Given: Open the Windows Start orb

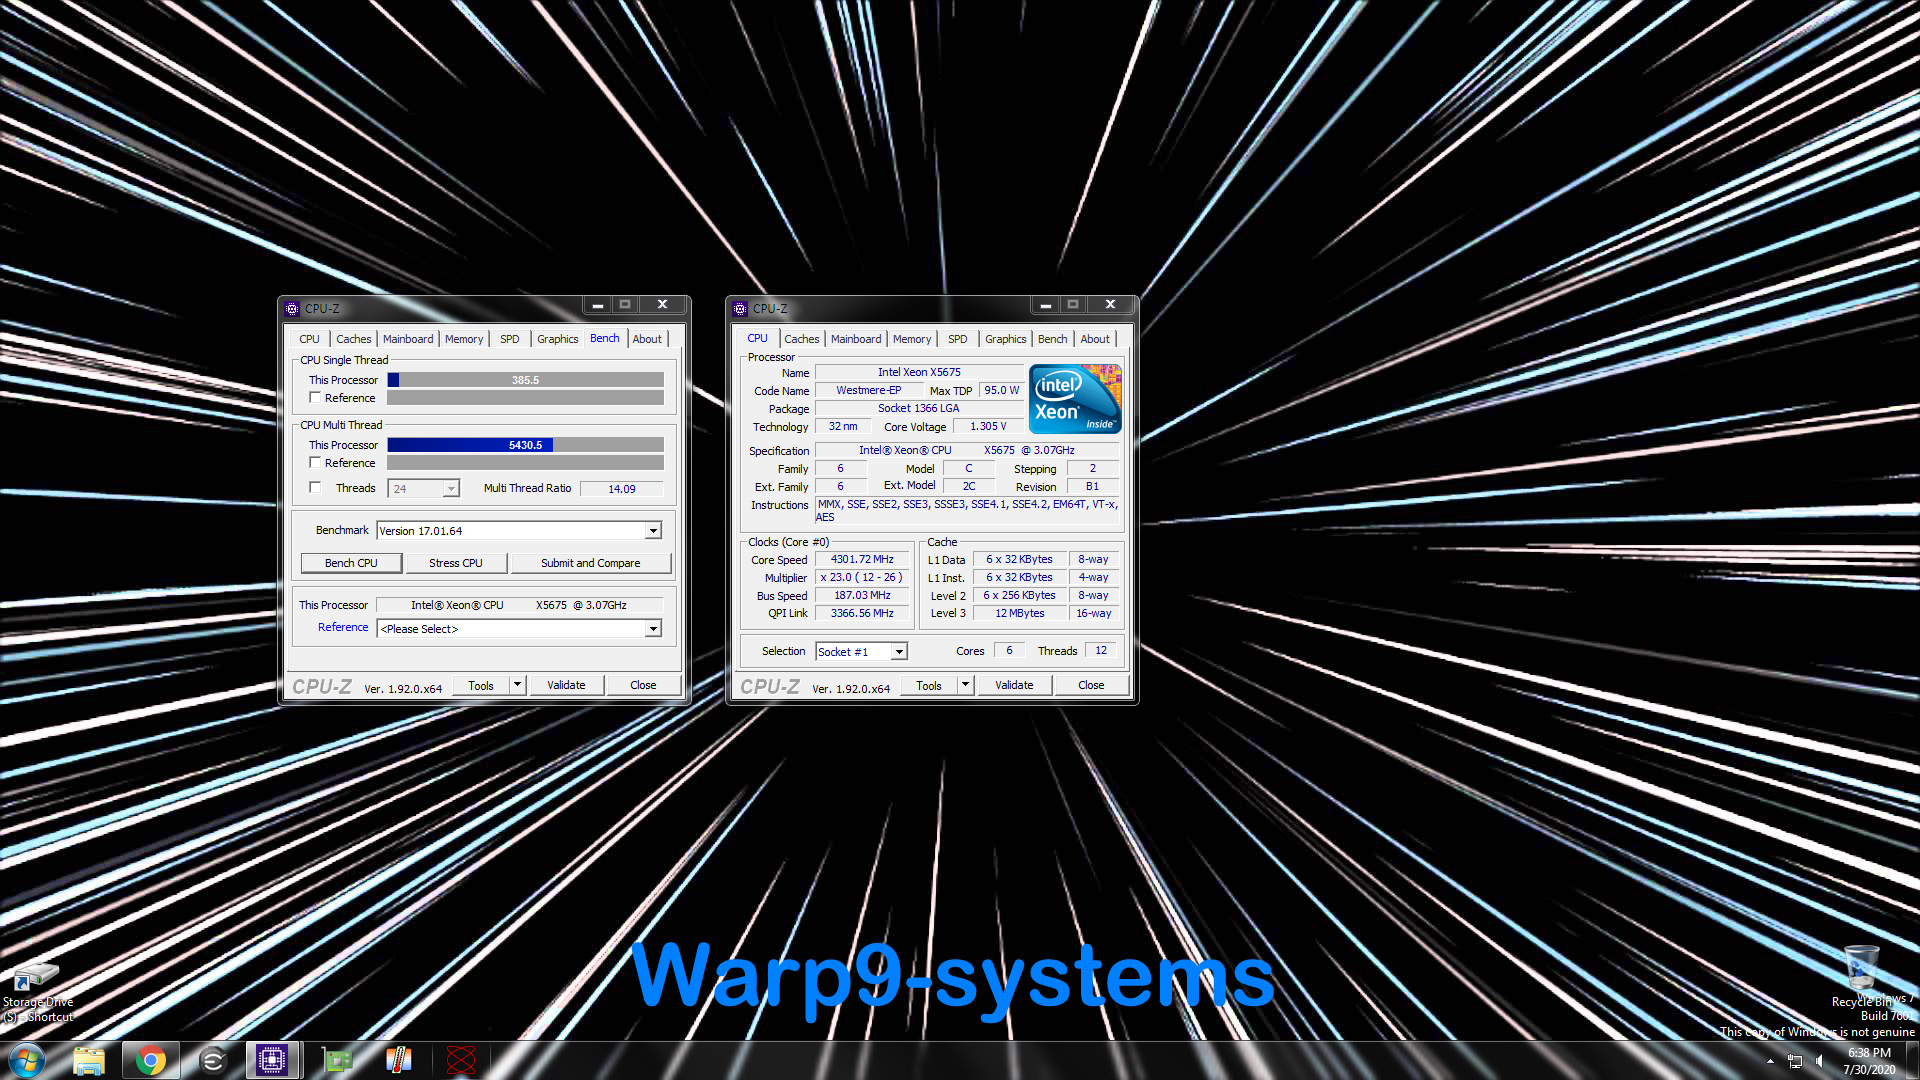Looking at the screenshot, I should pyautogui.click(x=27, y=1060).
